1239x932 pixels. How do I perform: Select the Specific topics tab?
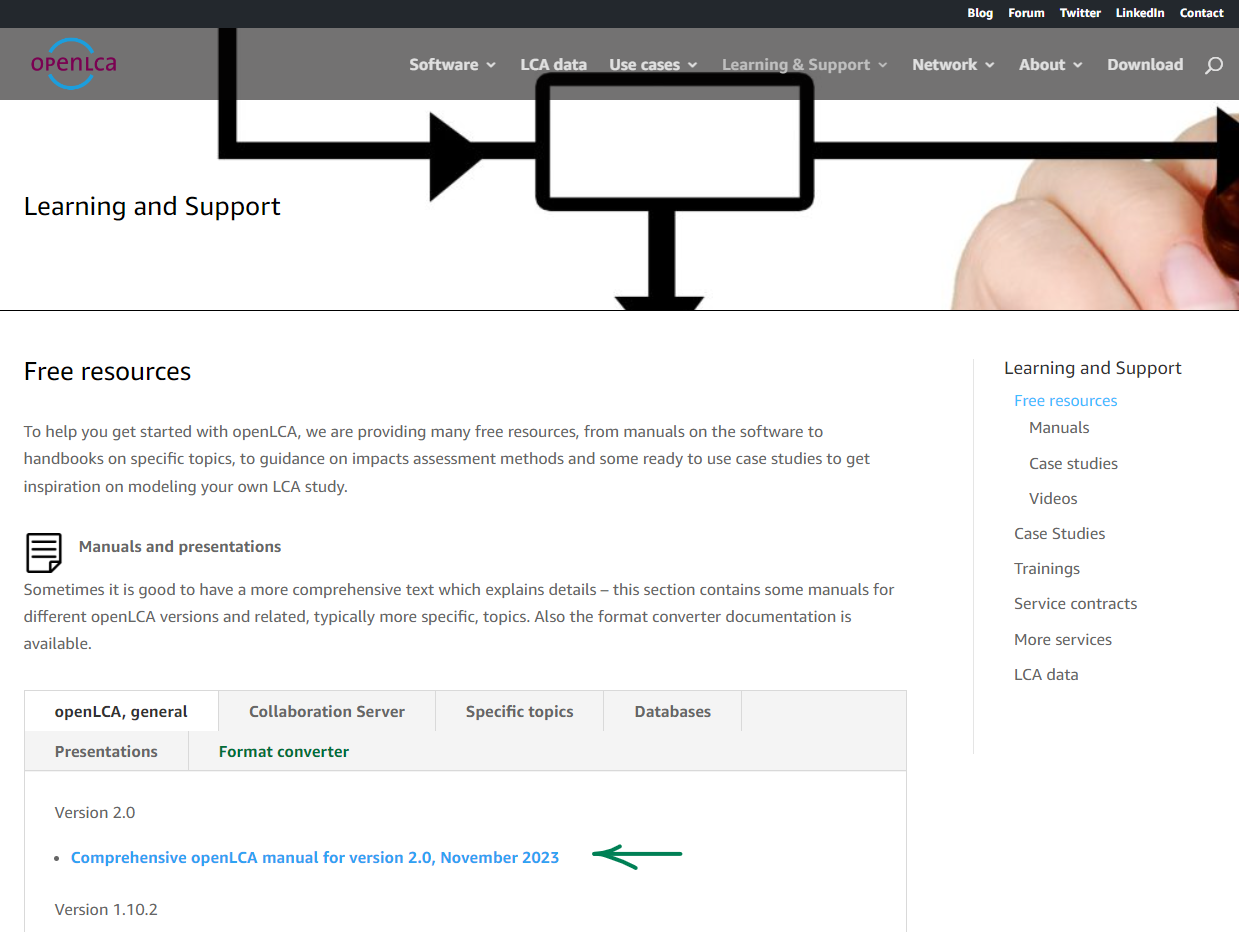point(519,712)
